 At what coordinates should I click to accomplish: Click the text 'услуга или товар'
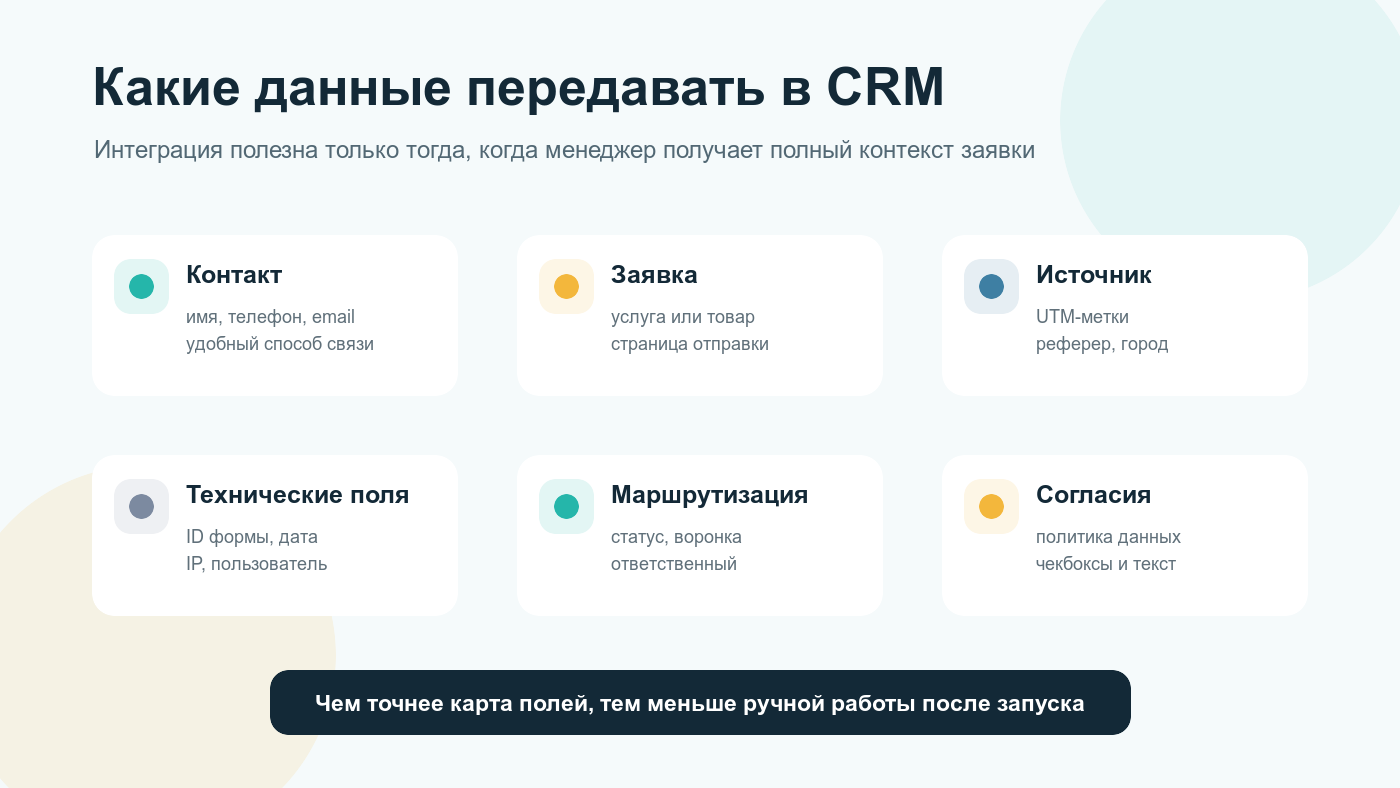pos(683,317)
